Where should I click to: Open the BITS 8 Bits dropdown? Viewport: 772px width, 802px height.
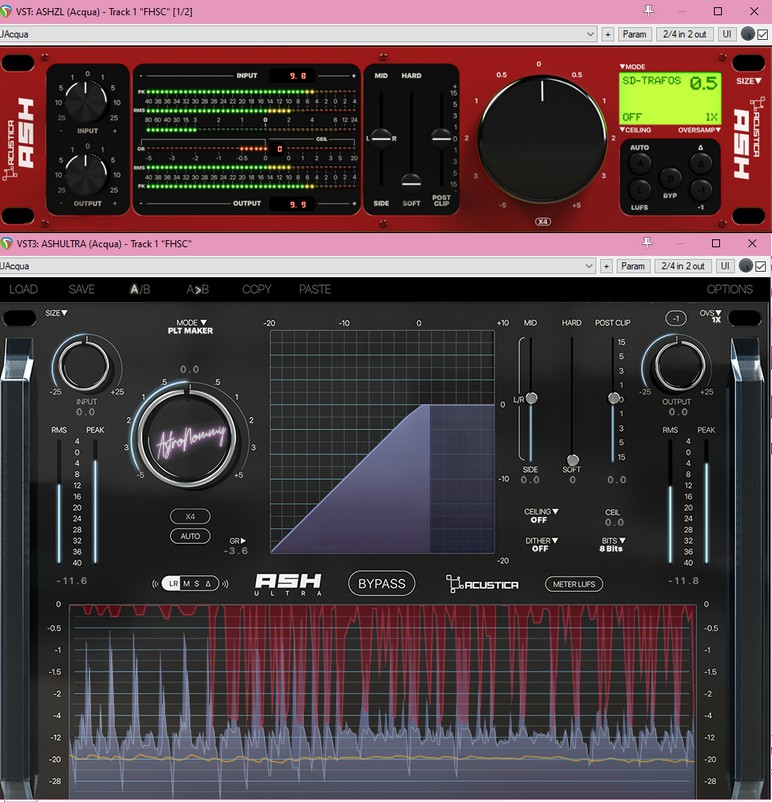[x=614, y=544]
